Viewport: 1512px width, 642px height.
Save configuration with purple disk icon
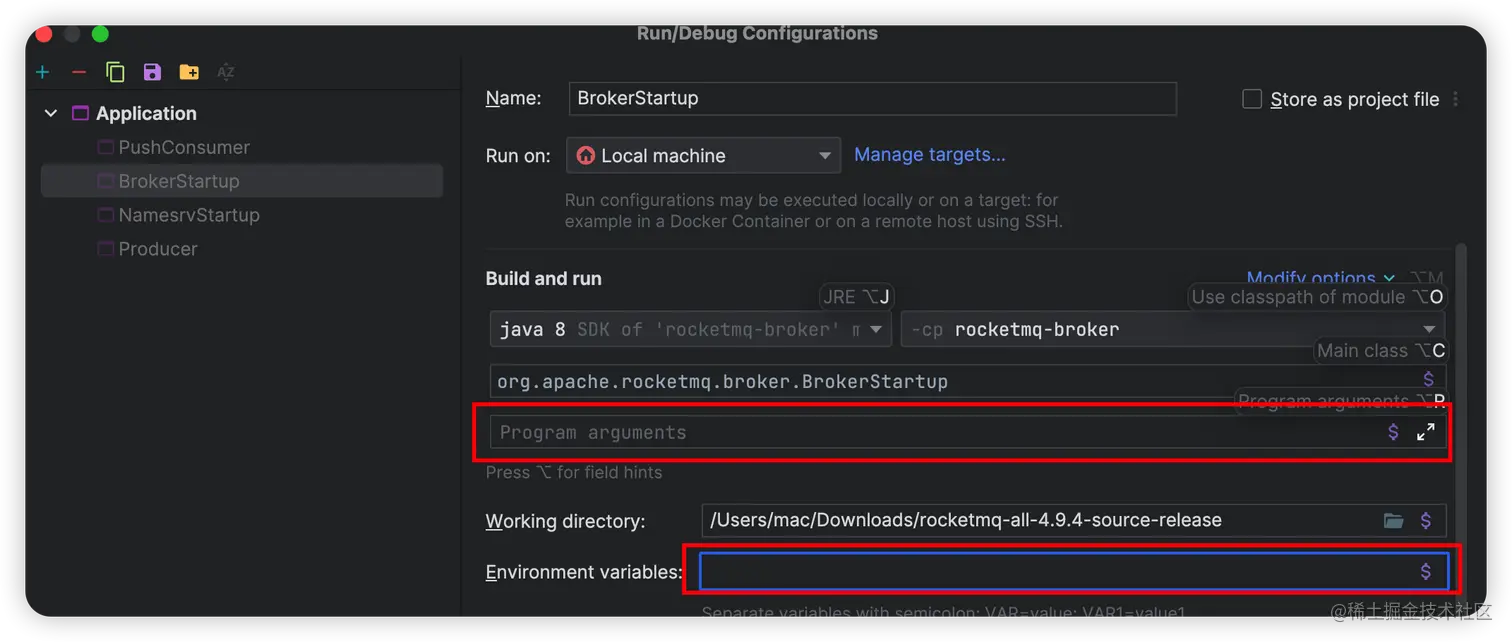click(152, 72)
